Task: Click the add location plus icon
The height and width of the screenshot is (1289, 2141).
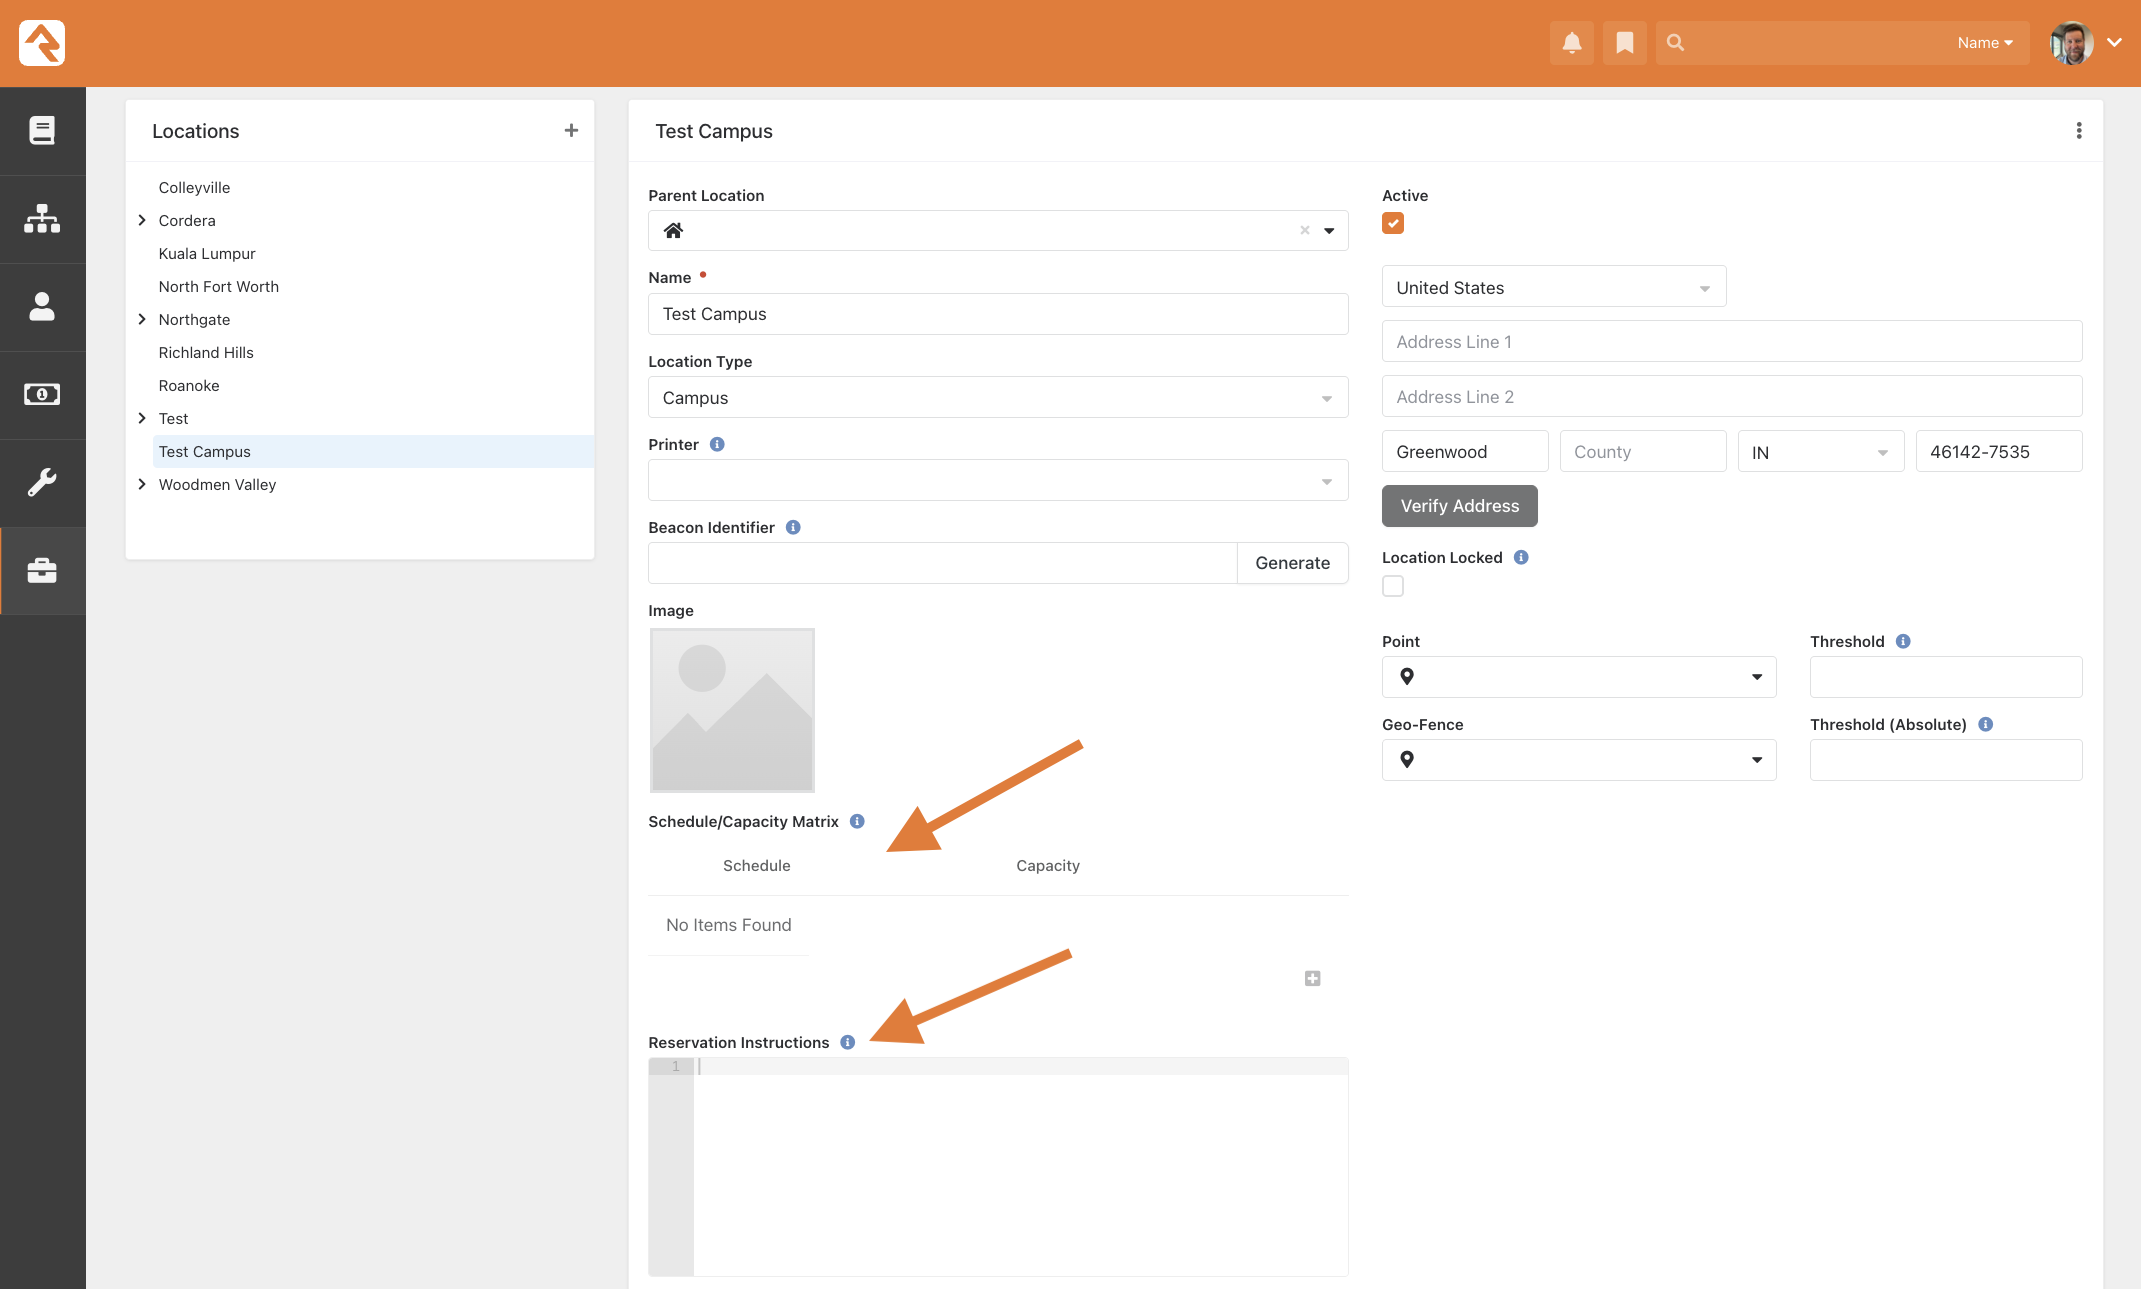Action: pyautogui.click(x=571, y=130)
